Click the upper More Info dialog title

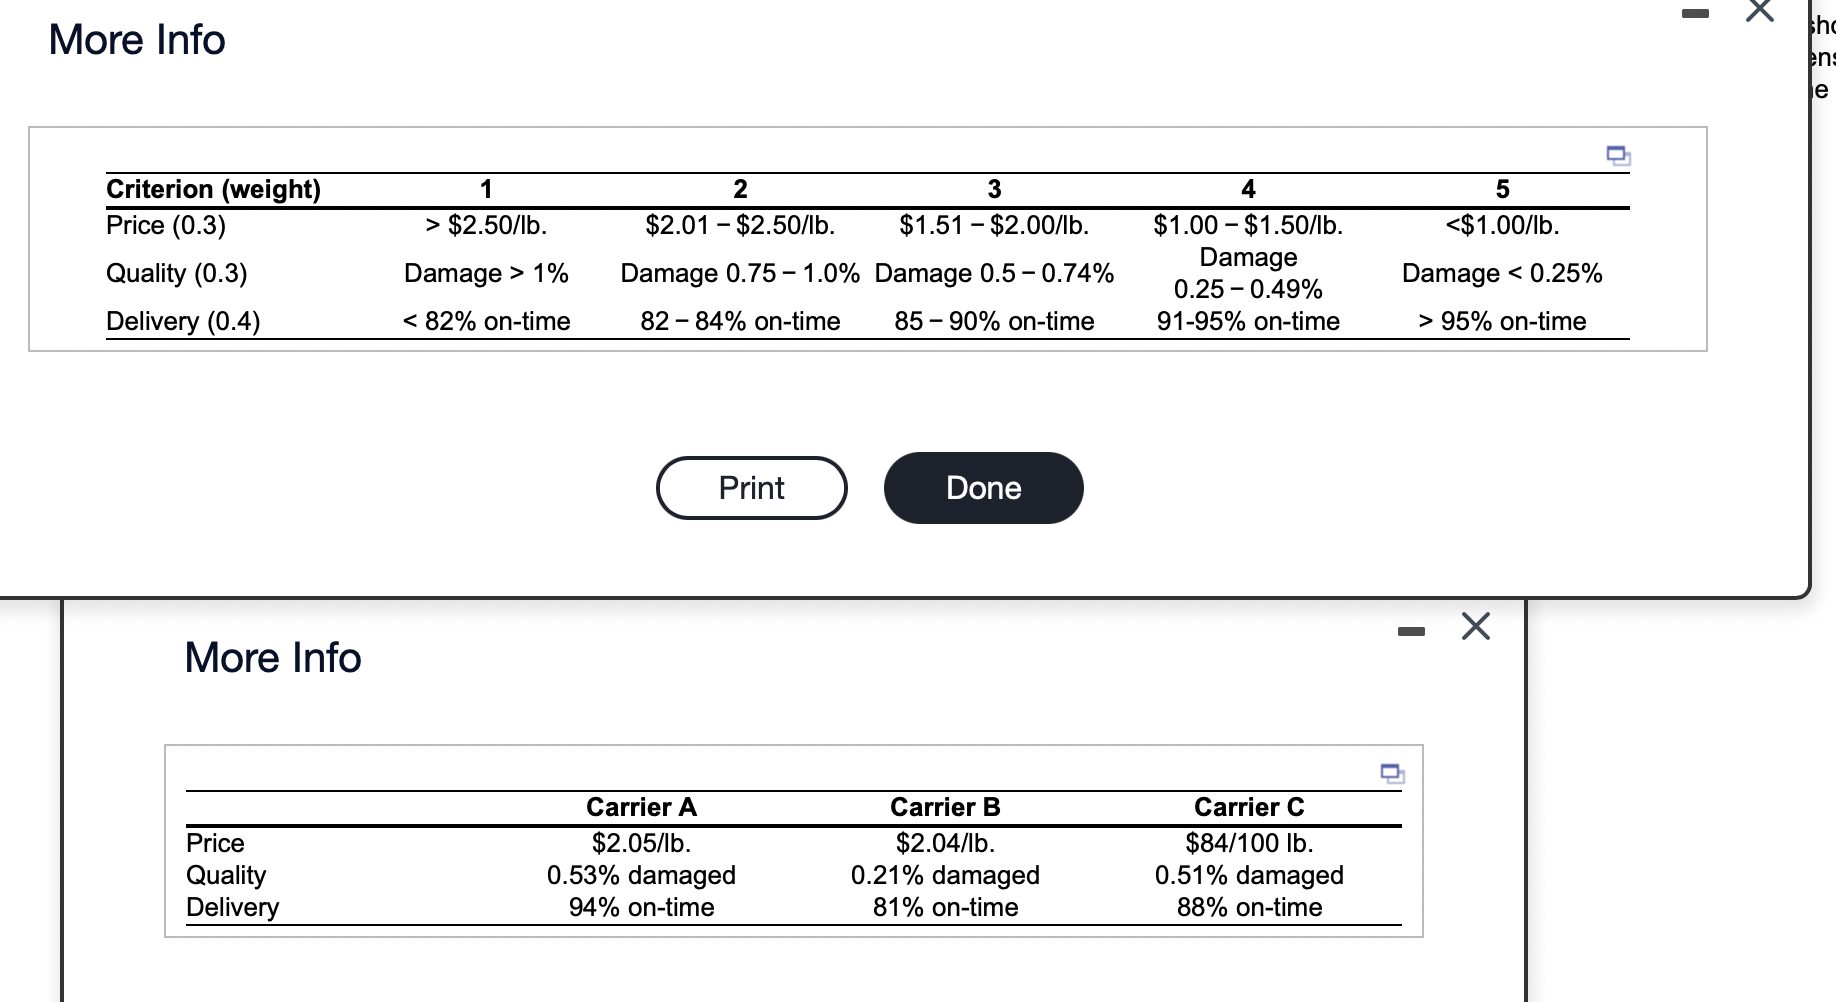coord(136,40)
